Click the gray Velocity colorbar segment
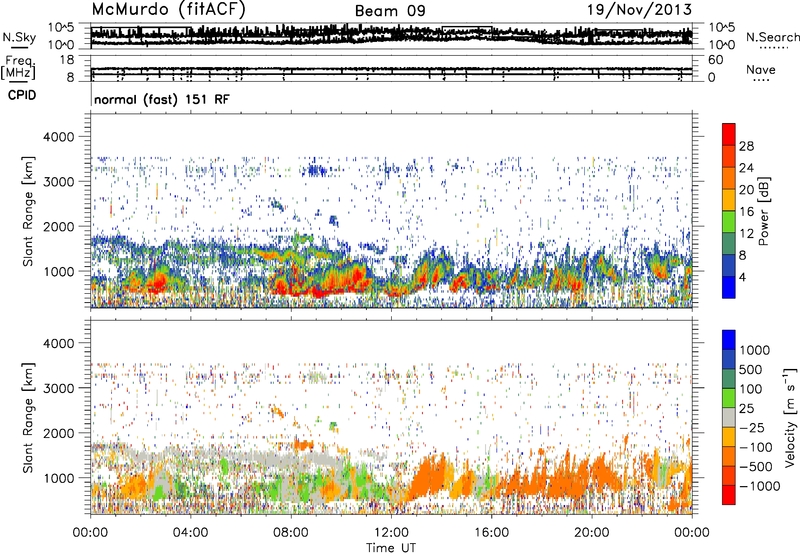Viewport: 800px width, 554px height. tap(729, 417)
